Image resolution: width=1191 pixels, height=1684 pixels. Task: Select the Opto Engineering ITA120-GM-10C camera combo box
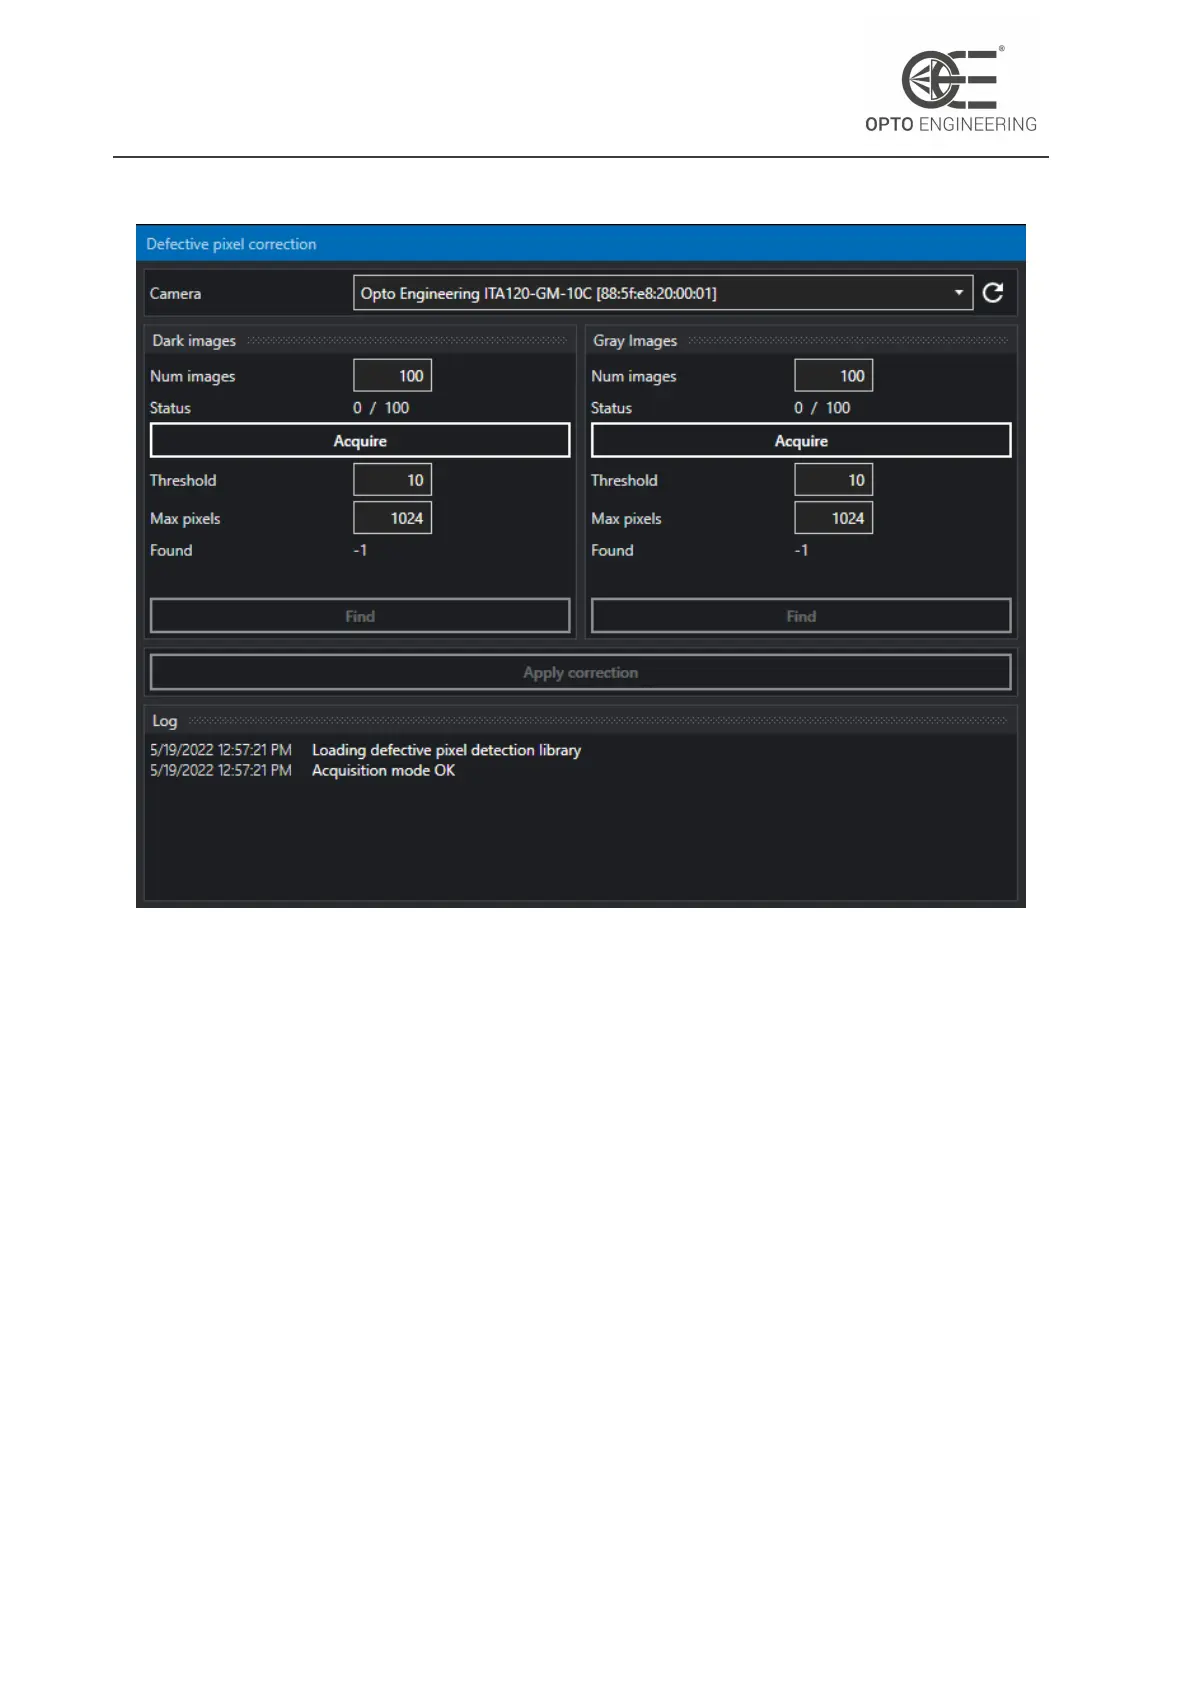663,293
